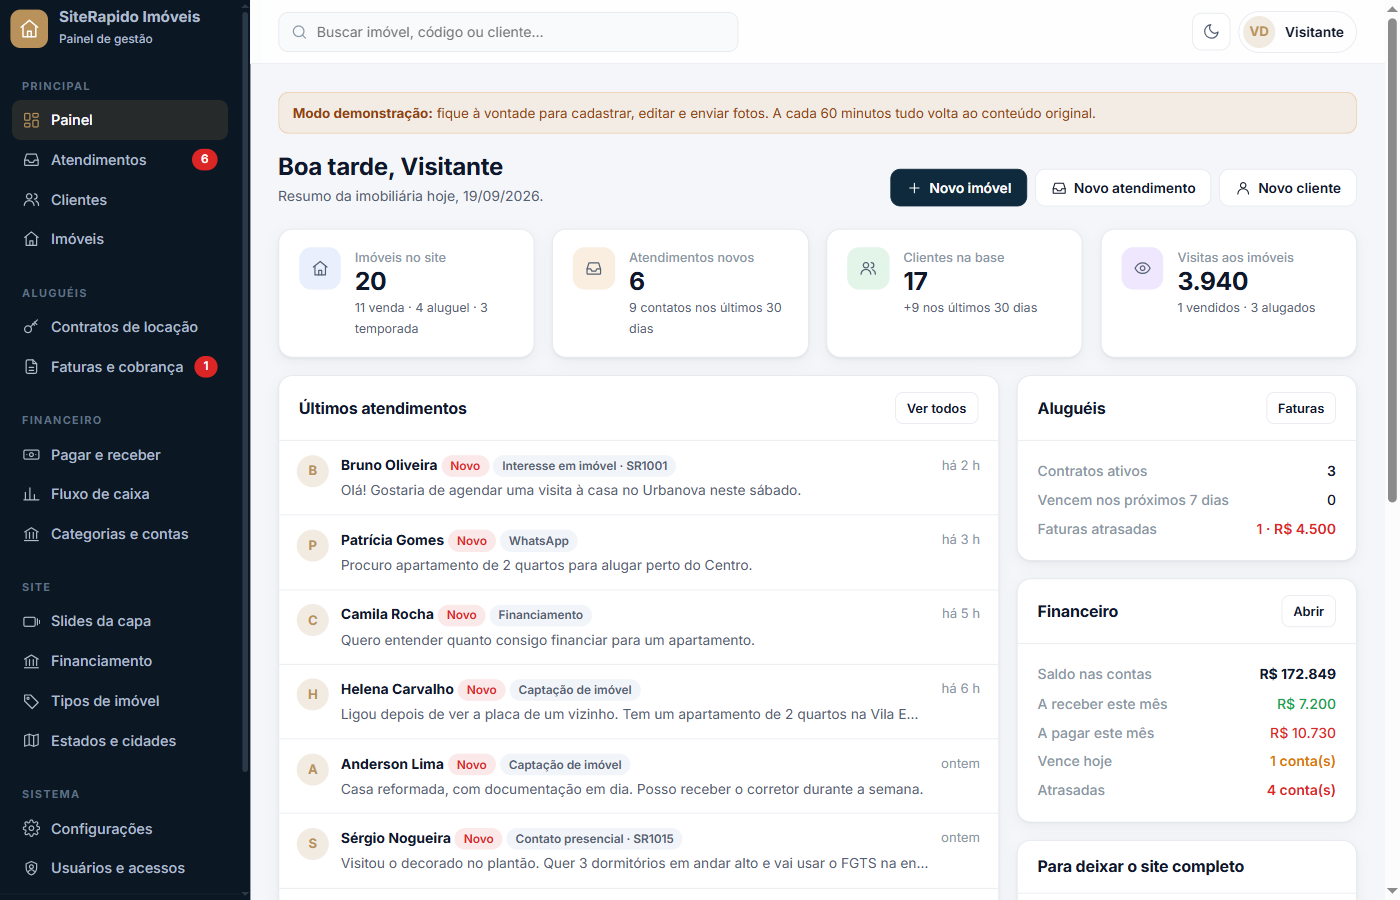The width and height of the screenshot is (1400, 900).
Task: Click the Faturas e cobrança document icon
Action: [31, 367]
